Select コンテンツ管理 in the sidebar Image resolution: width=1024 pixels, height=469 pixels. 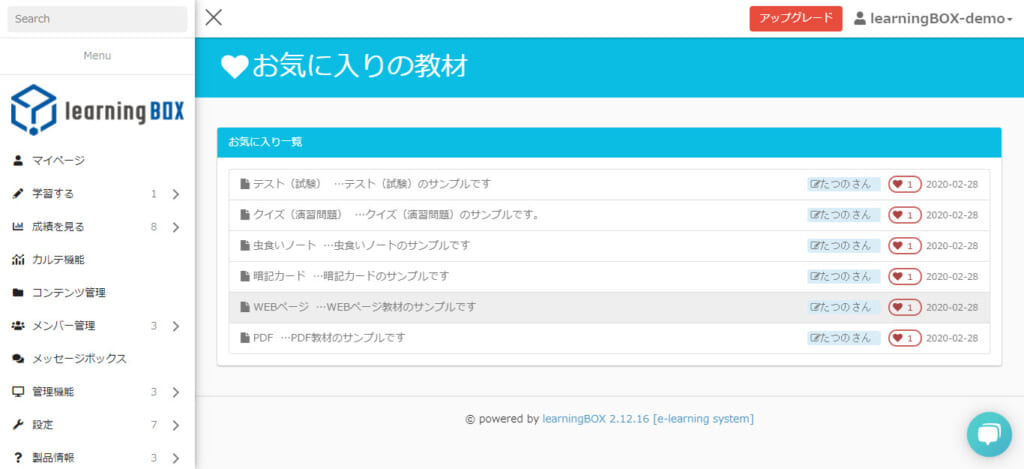tap(68, 293)
